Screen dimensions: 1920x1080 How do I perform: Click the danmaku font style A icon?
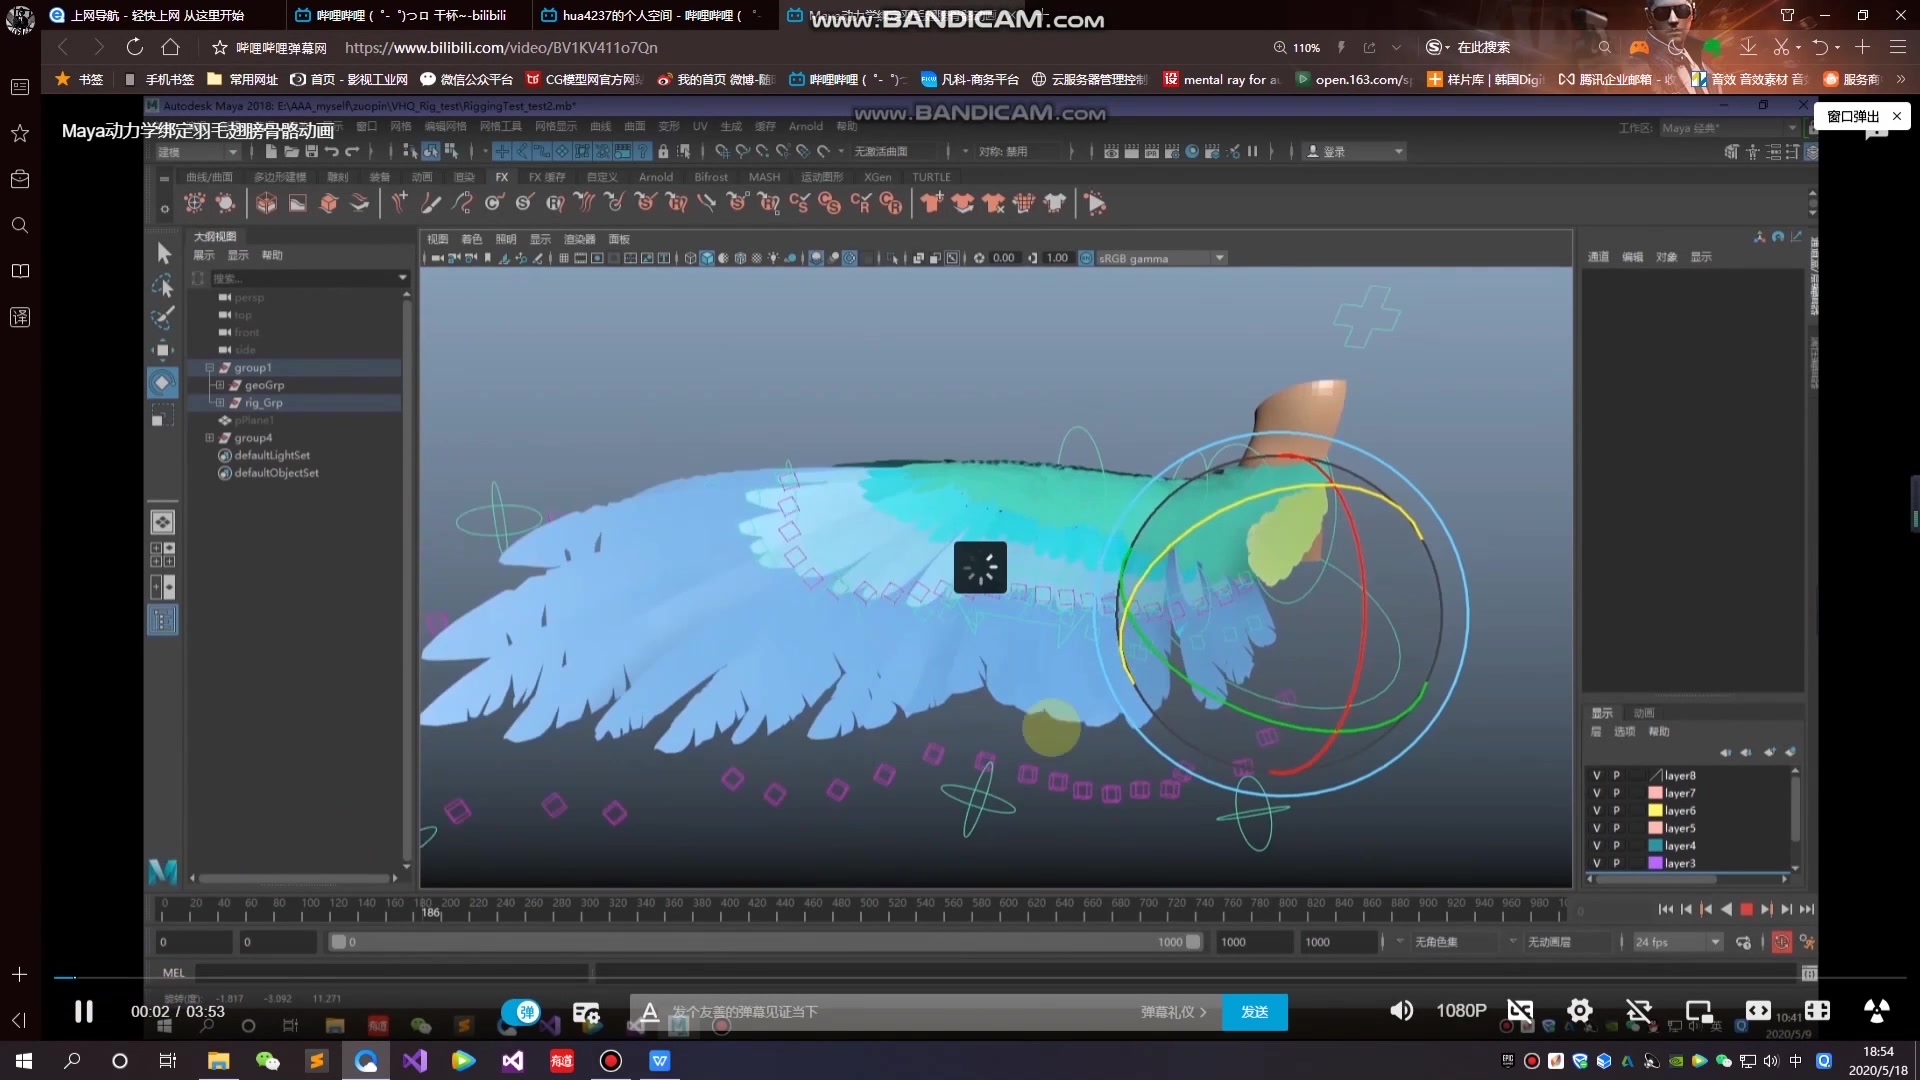coord(649,1012)
